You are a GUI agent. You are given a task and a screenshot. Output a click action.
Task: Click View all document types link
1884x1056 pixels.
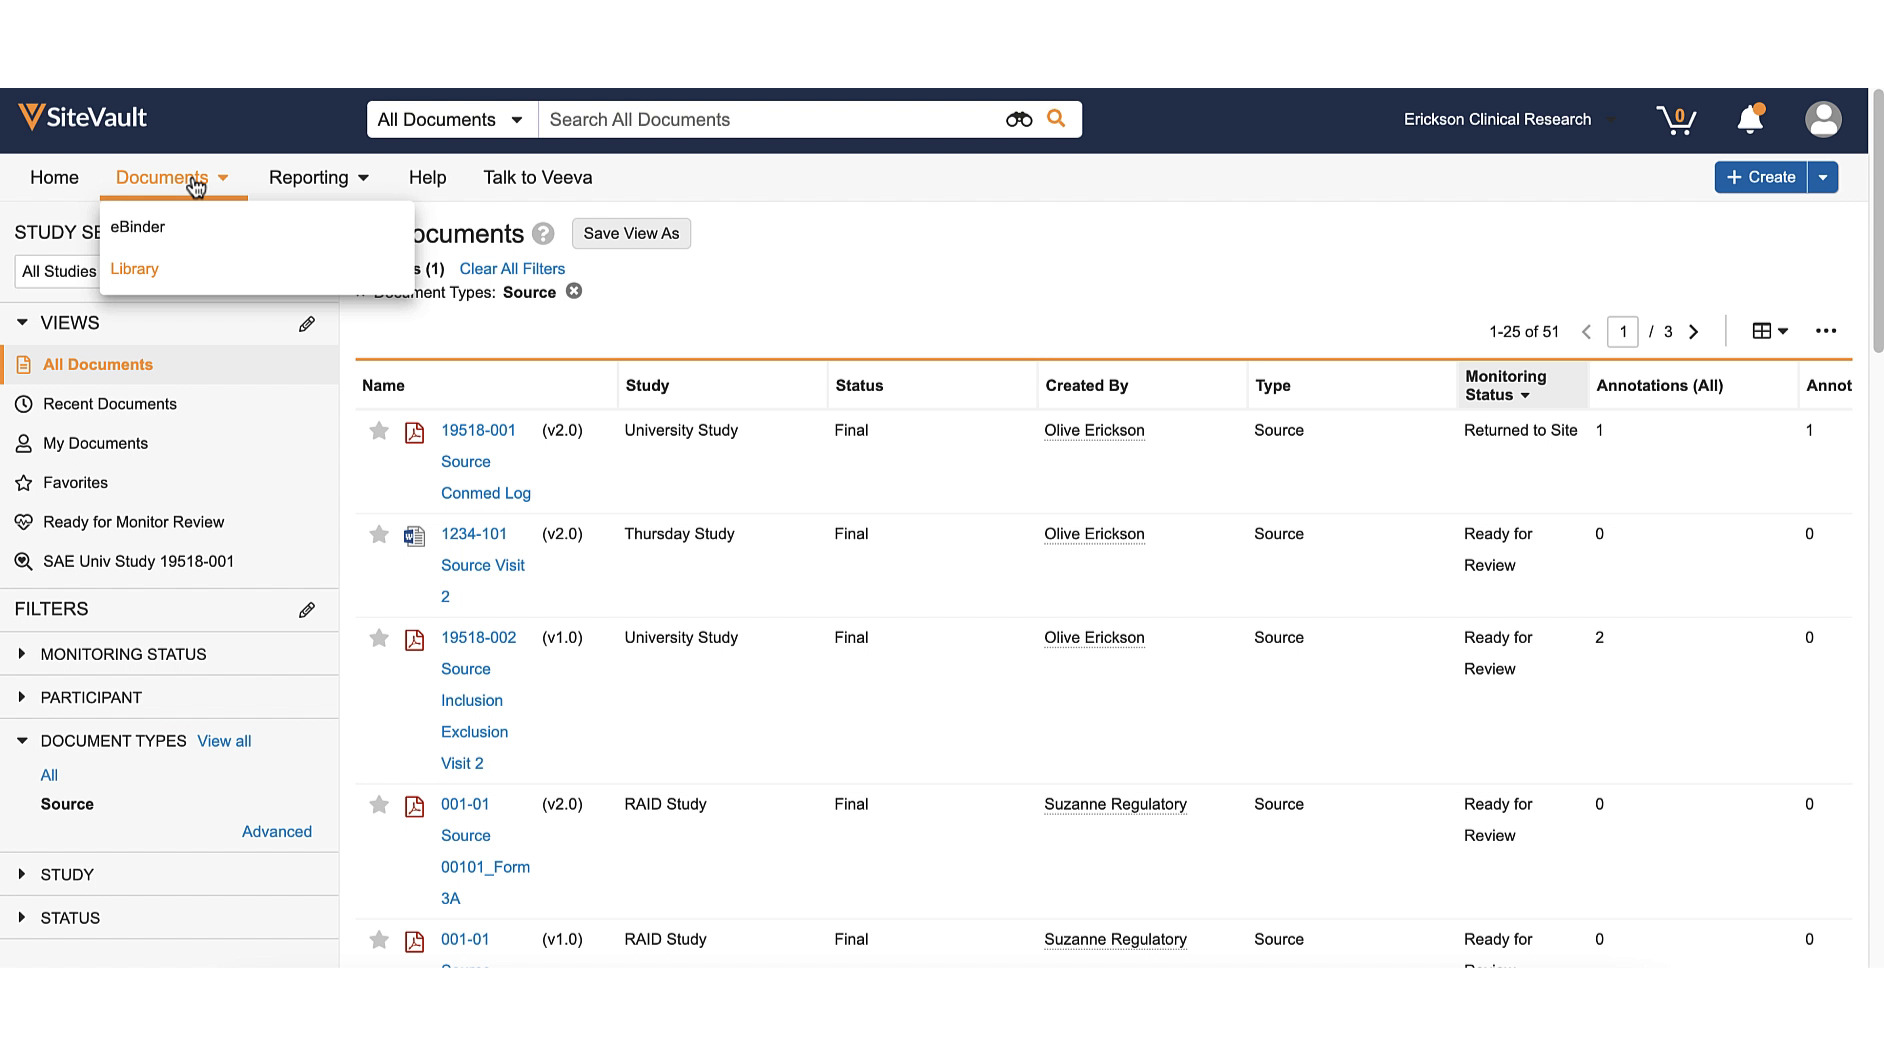coord(224,741)
